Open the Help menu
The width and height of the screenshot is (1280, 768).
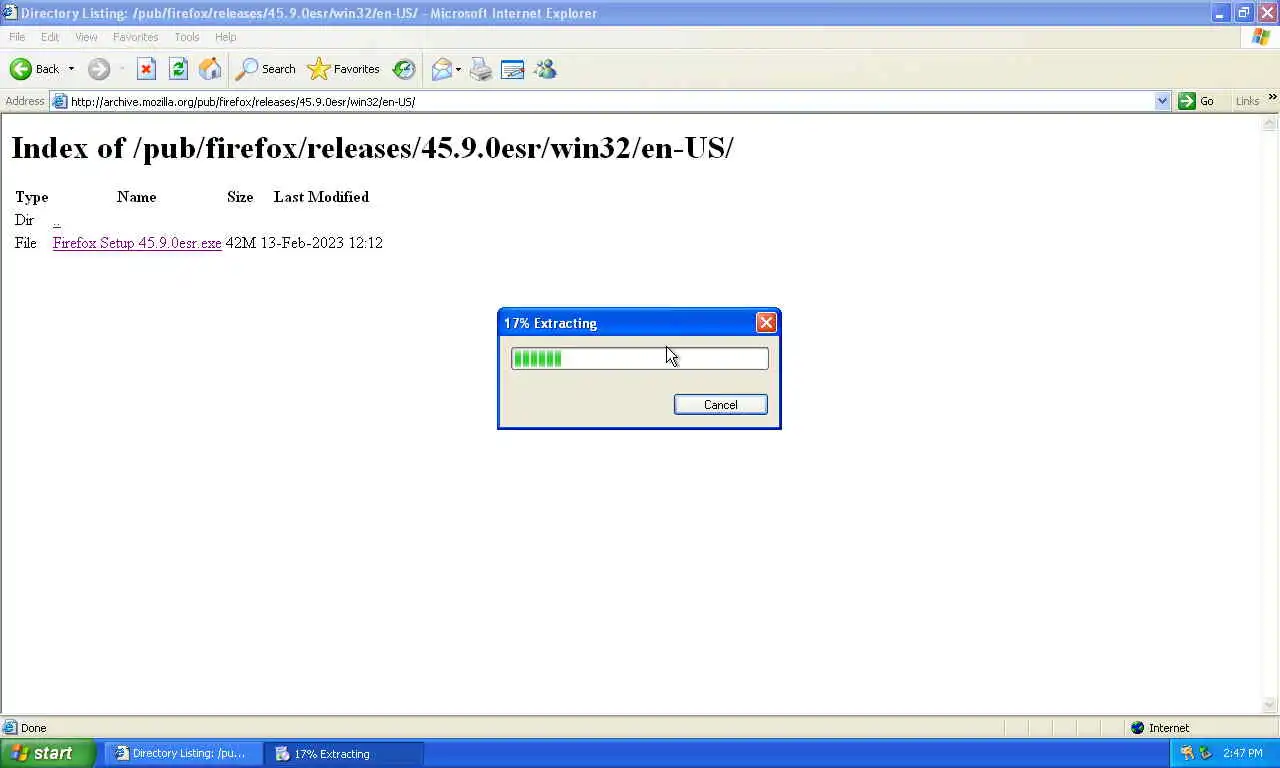pos(226,37)
